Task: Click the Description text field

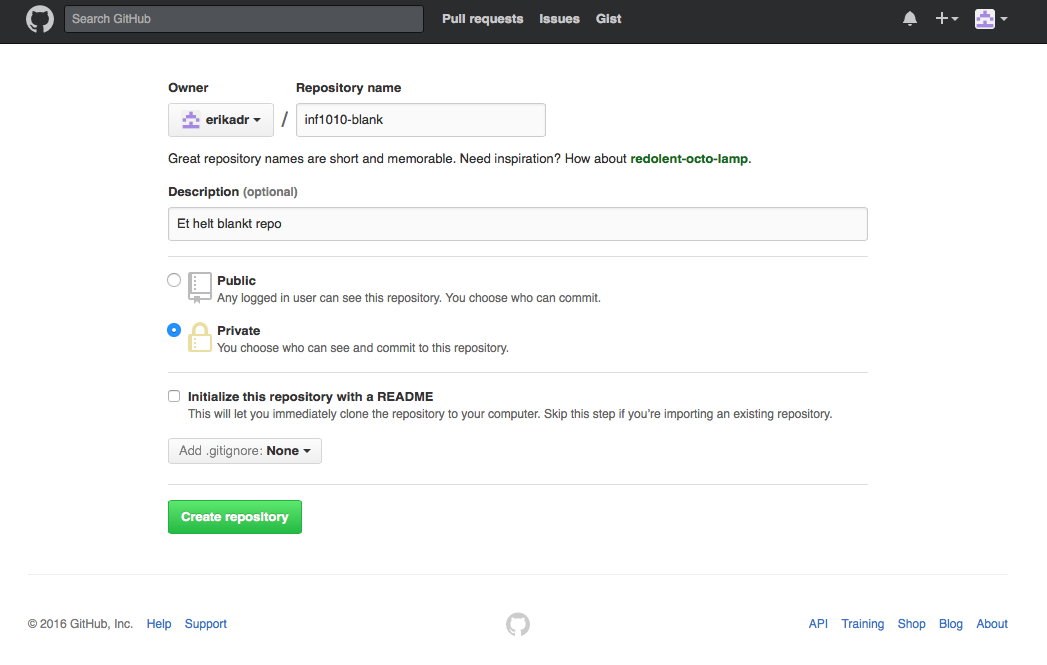Action: tap(517, 224)
